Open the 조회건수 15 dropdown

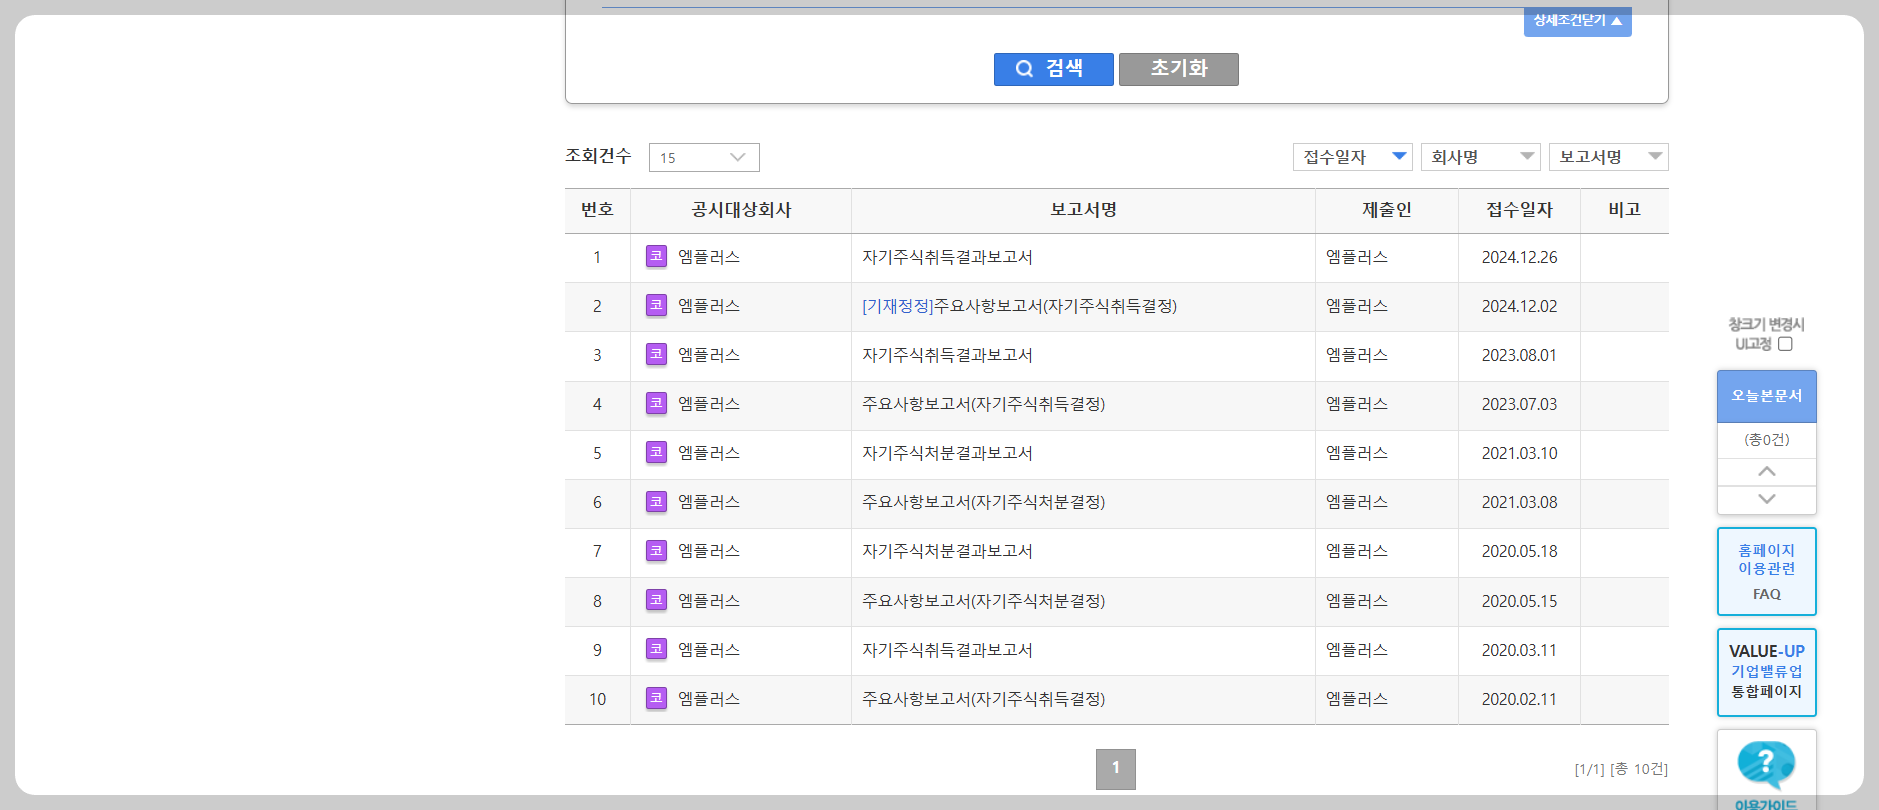(704, 157)
